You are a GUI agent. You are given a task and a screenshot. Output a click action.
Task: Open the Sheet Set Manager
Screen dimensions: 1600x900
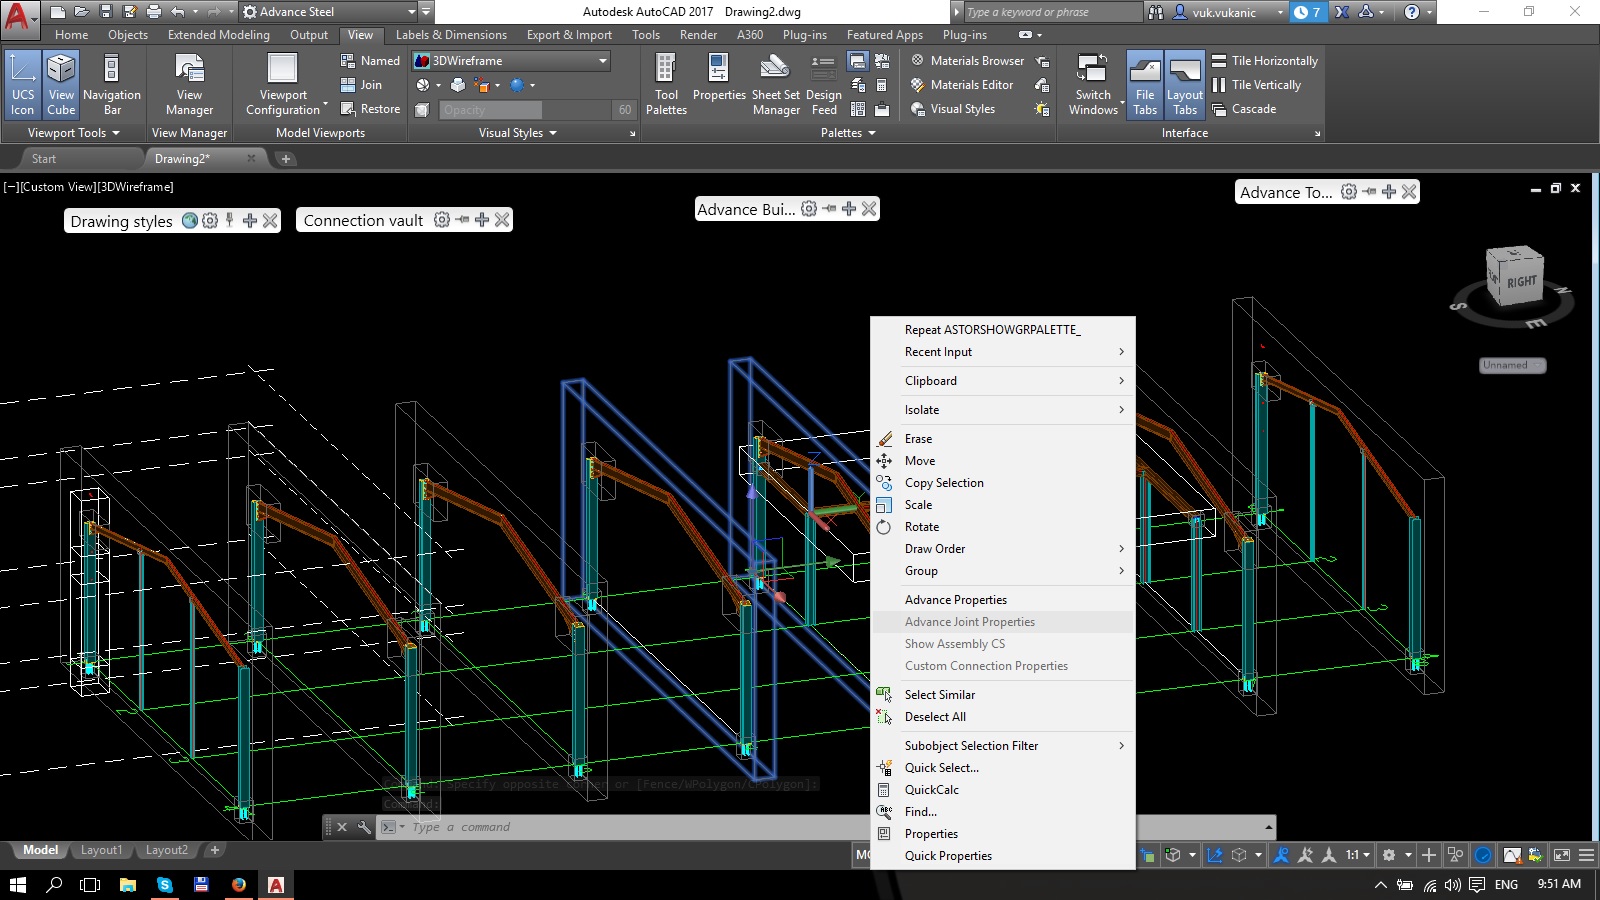pyautogui.click(x=775, y=84)
